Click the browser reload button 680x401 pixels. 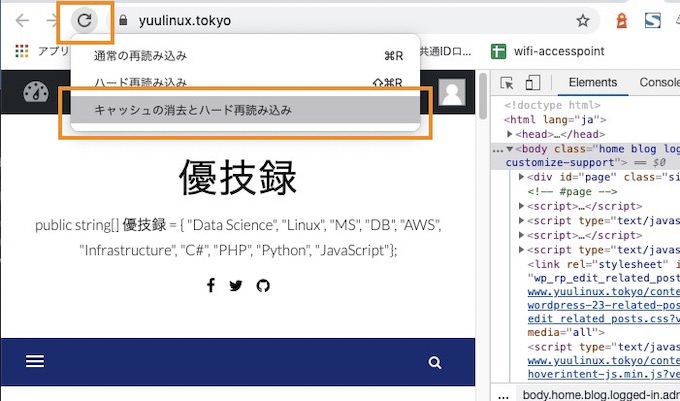[84, 20]
